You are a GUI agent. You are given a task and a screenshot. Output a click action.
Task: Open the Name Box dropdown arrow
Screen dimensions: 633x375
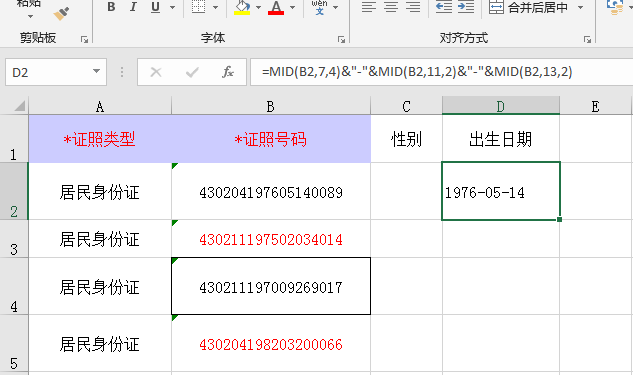pyautogui.click(x=96, y=71)
